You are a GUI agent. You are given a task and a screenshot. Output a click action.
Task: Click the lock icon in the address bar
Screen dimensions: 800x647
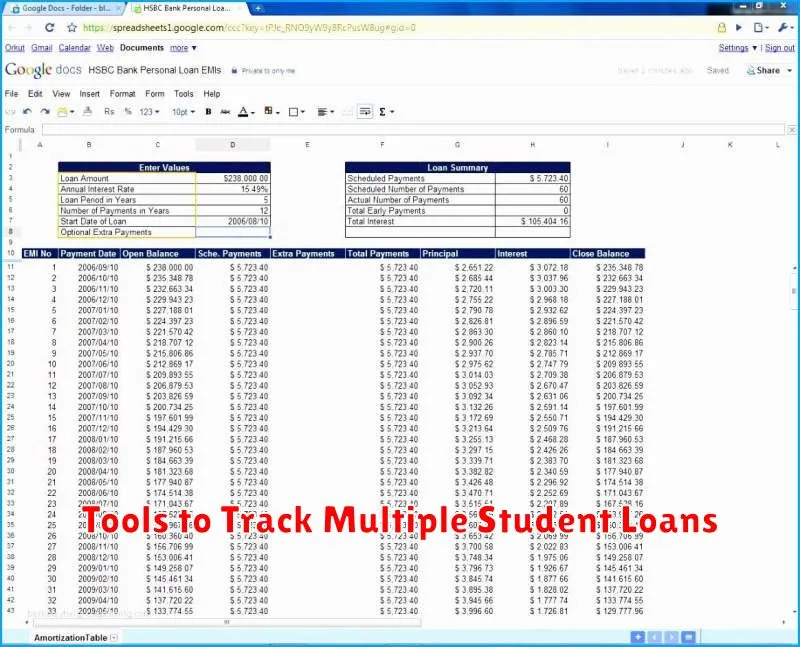point(721,28)
